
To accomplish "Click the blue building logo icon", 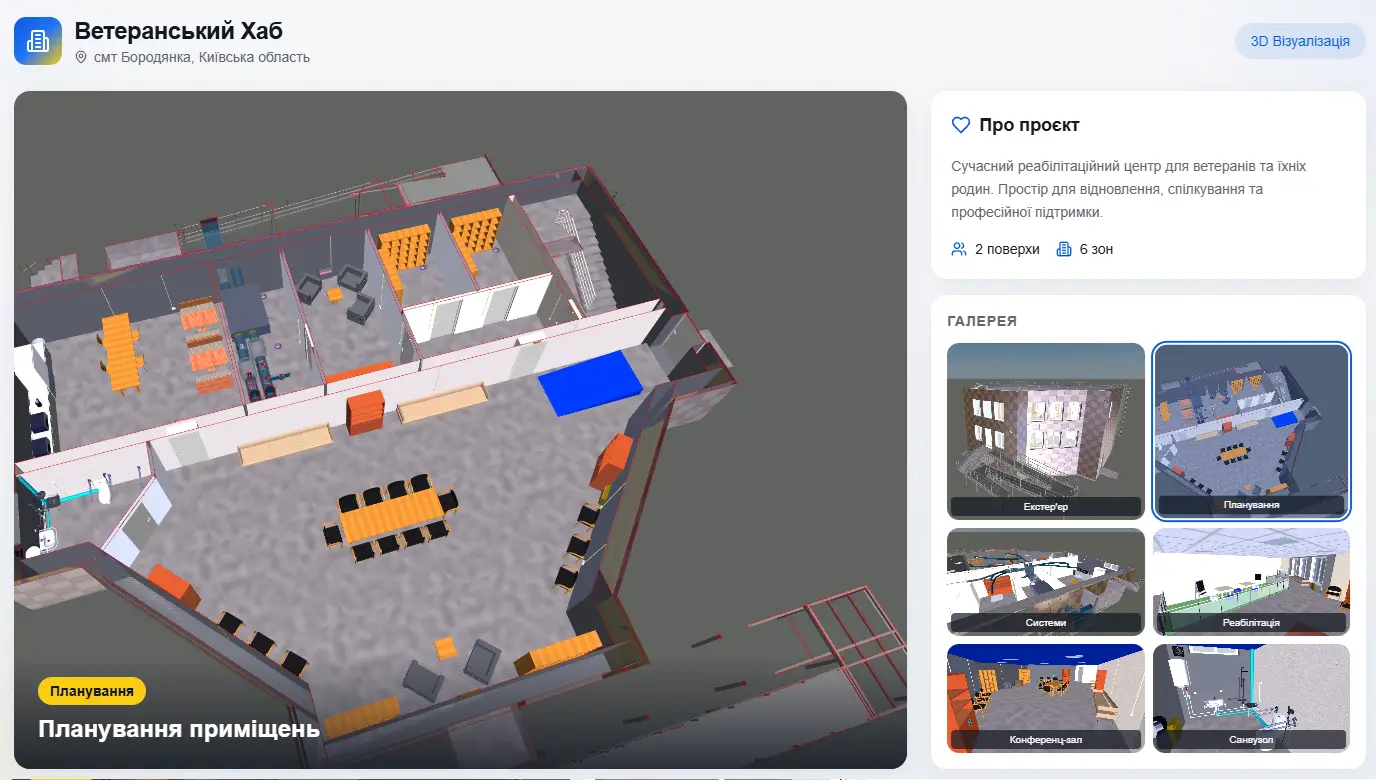I will point(38,41).
